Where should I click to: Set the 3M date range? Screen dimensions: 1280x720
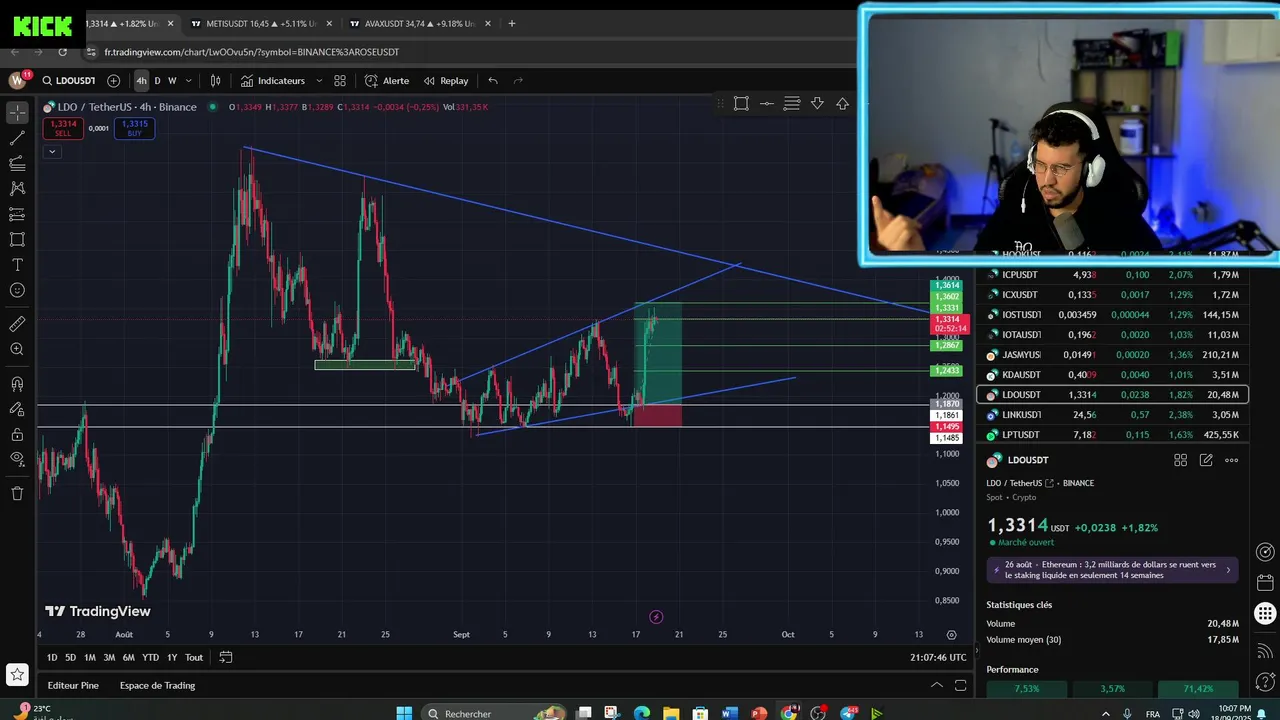coord(109,657)
